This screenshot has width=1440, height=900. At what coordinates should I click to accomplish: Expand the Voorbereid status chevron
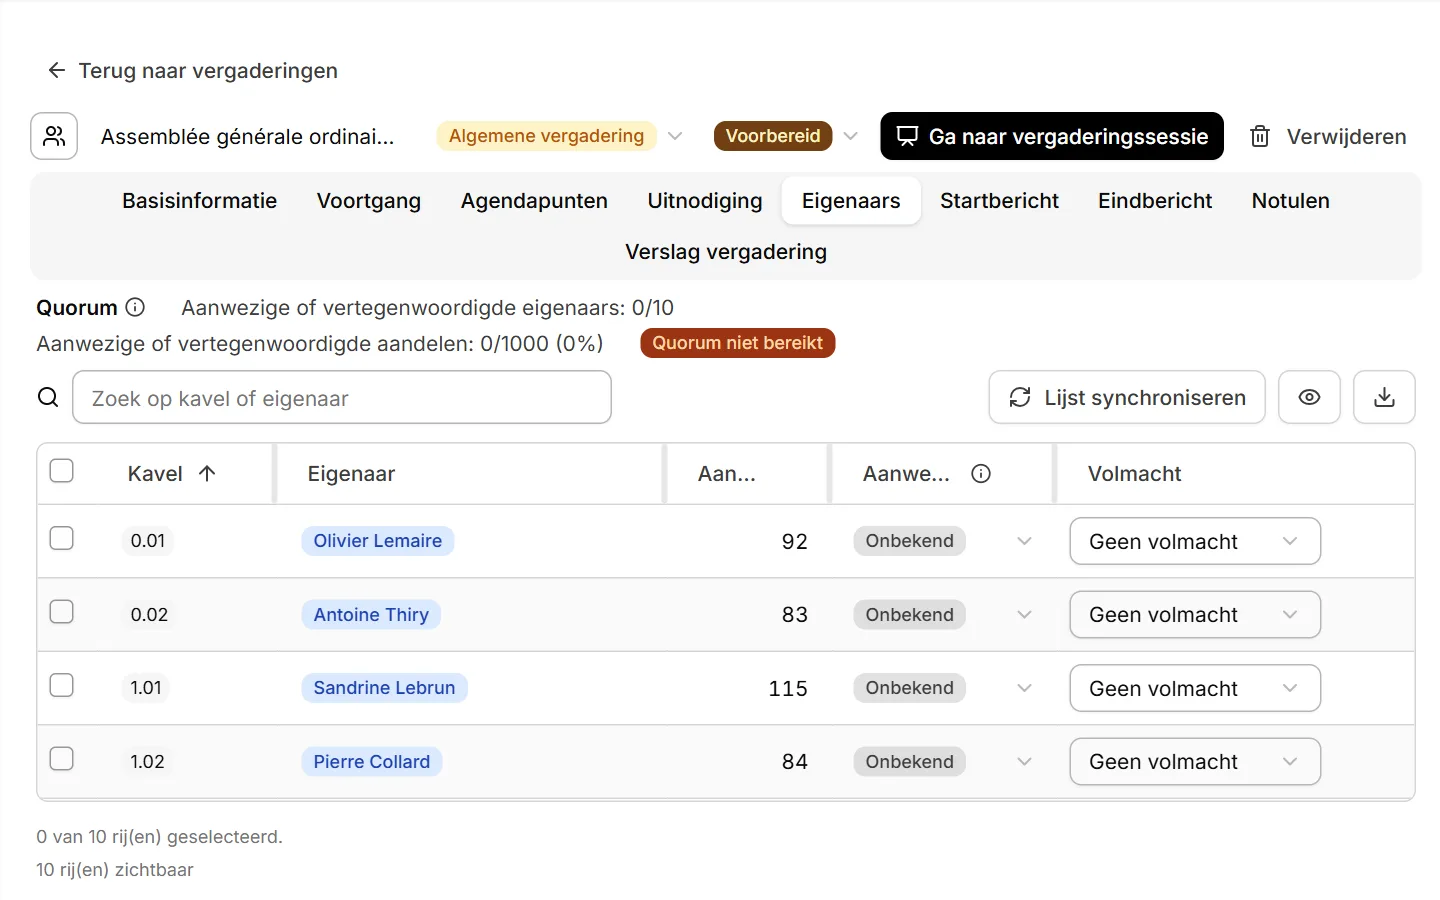pyautogui.click(x=851, y=136)
